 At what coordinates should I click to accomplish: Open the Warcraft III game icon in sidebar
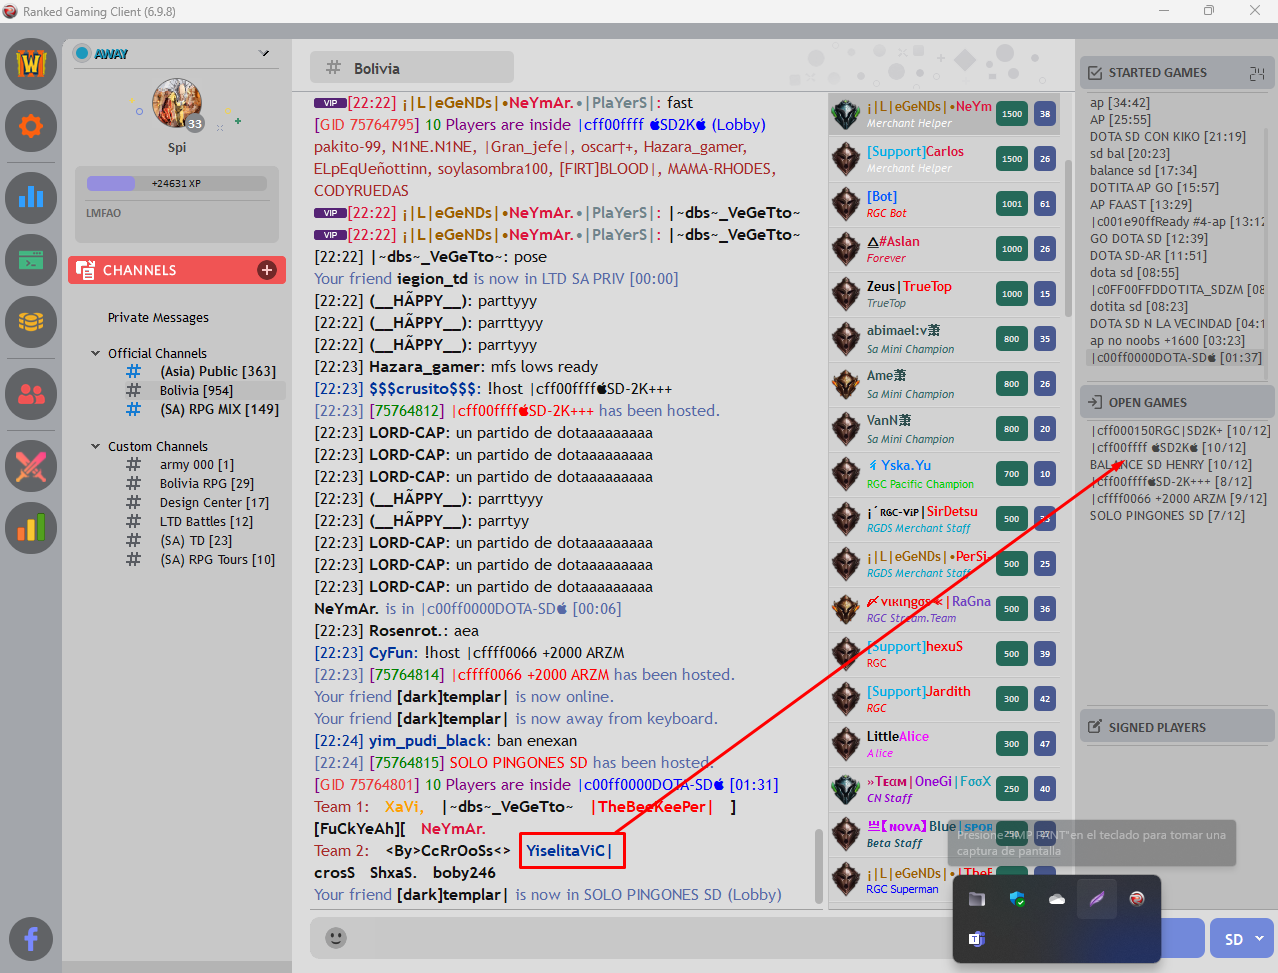pyautogui.click(x=31, y=64)
